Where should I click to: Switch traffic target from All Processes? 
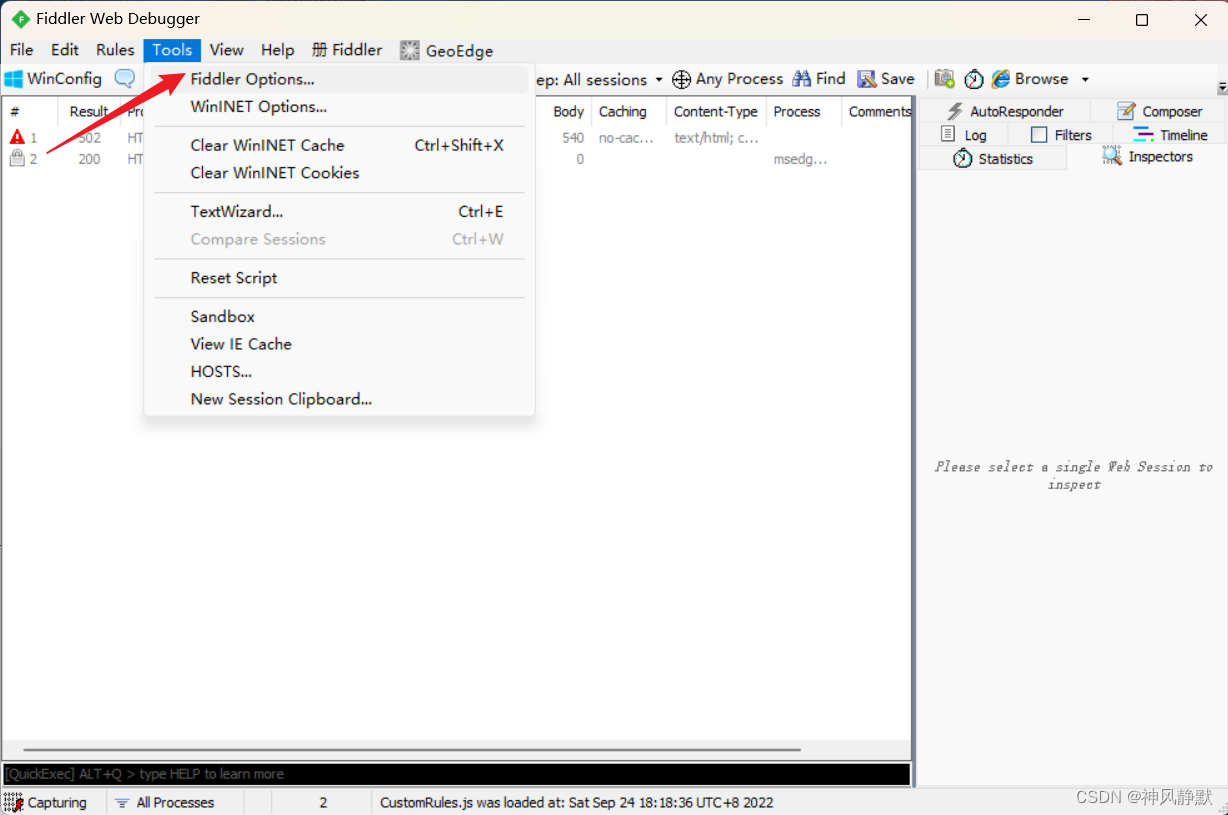(x=175, y=802)
